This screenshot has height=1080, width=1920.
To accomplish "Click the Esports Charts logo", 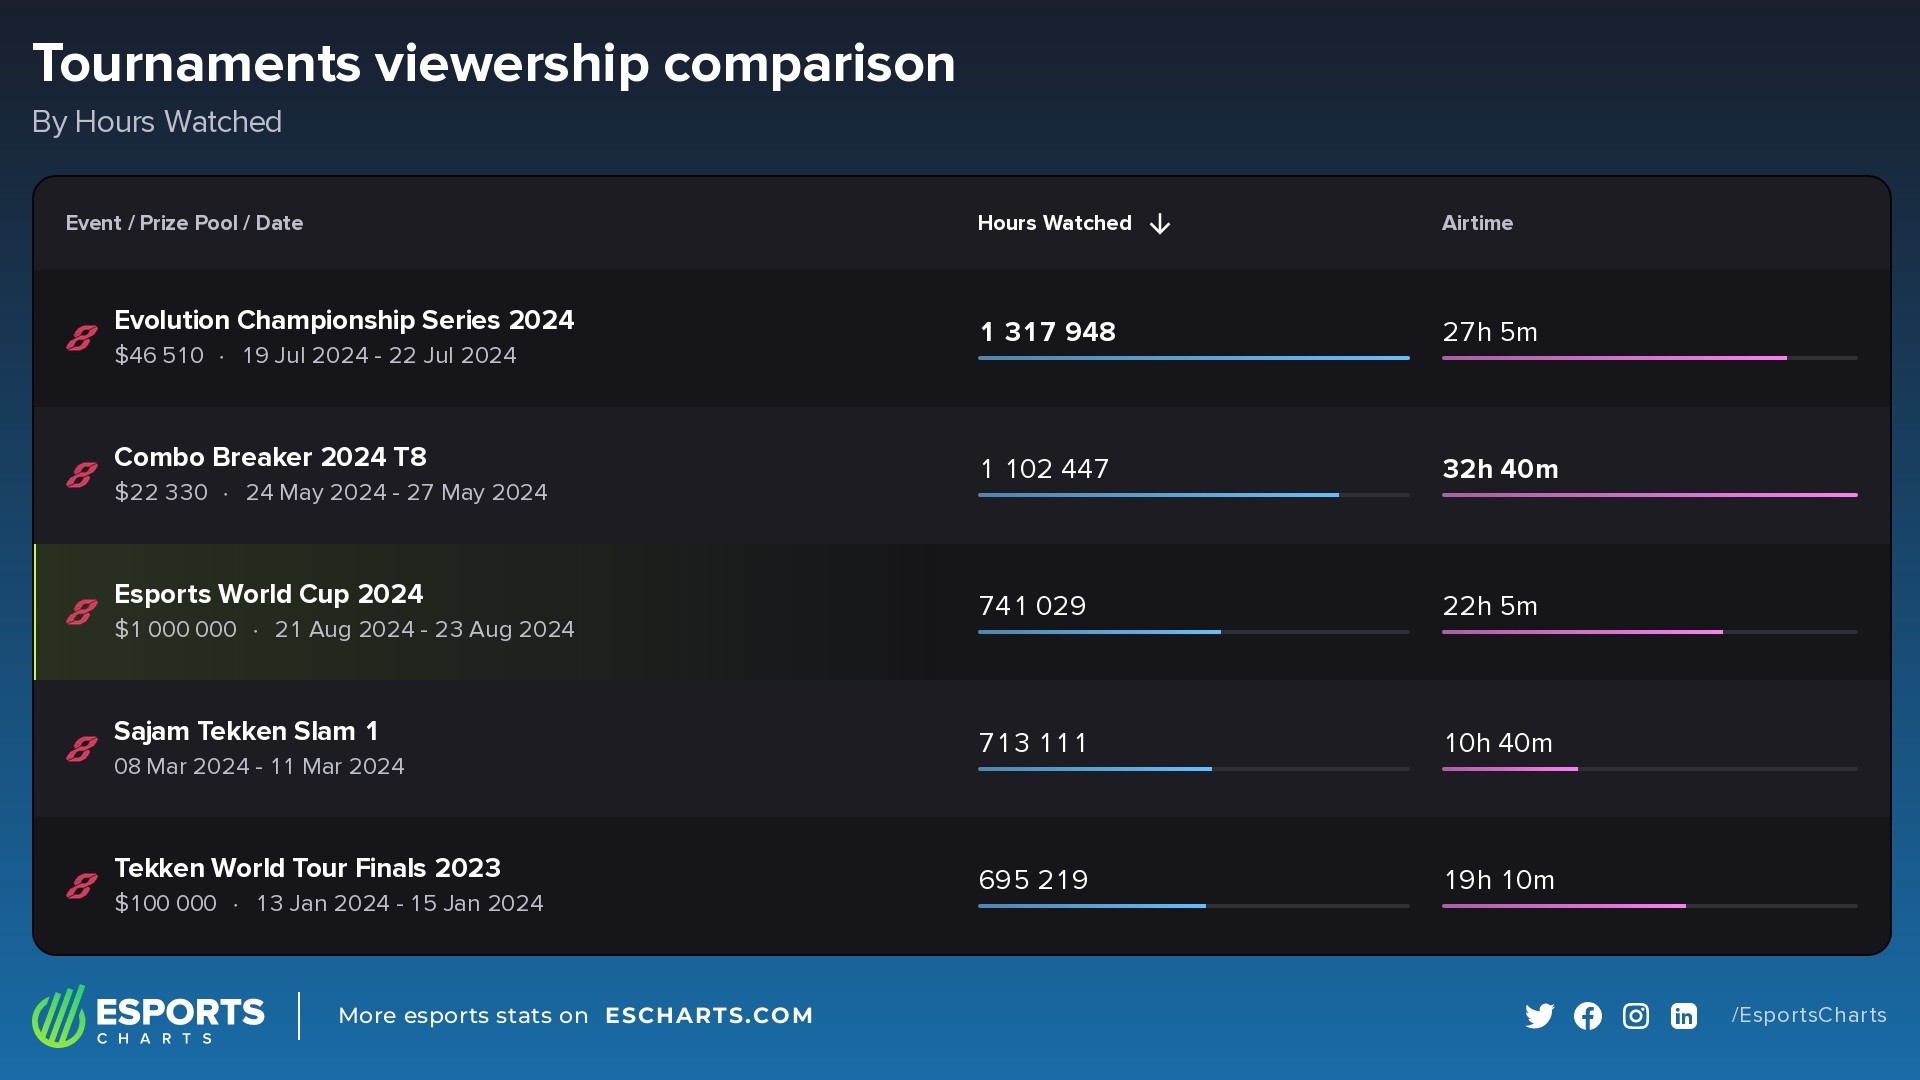I will [148, 1016].
